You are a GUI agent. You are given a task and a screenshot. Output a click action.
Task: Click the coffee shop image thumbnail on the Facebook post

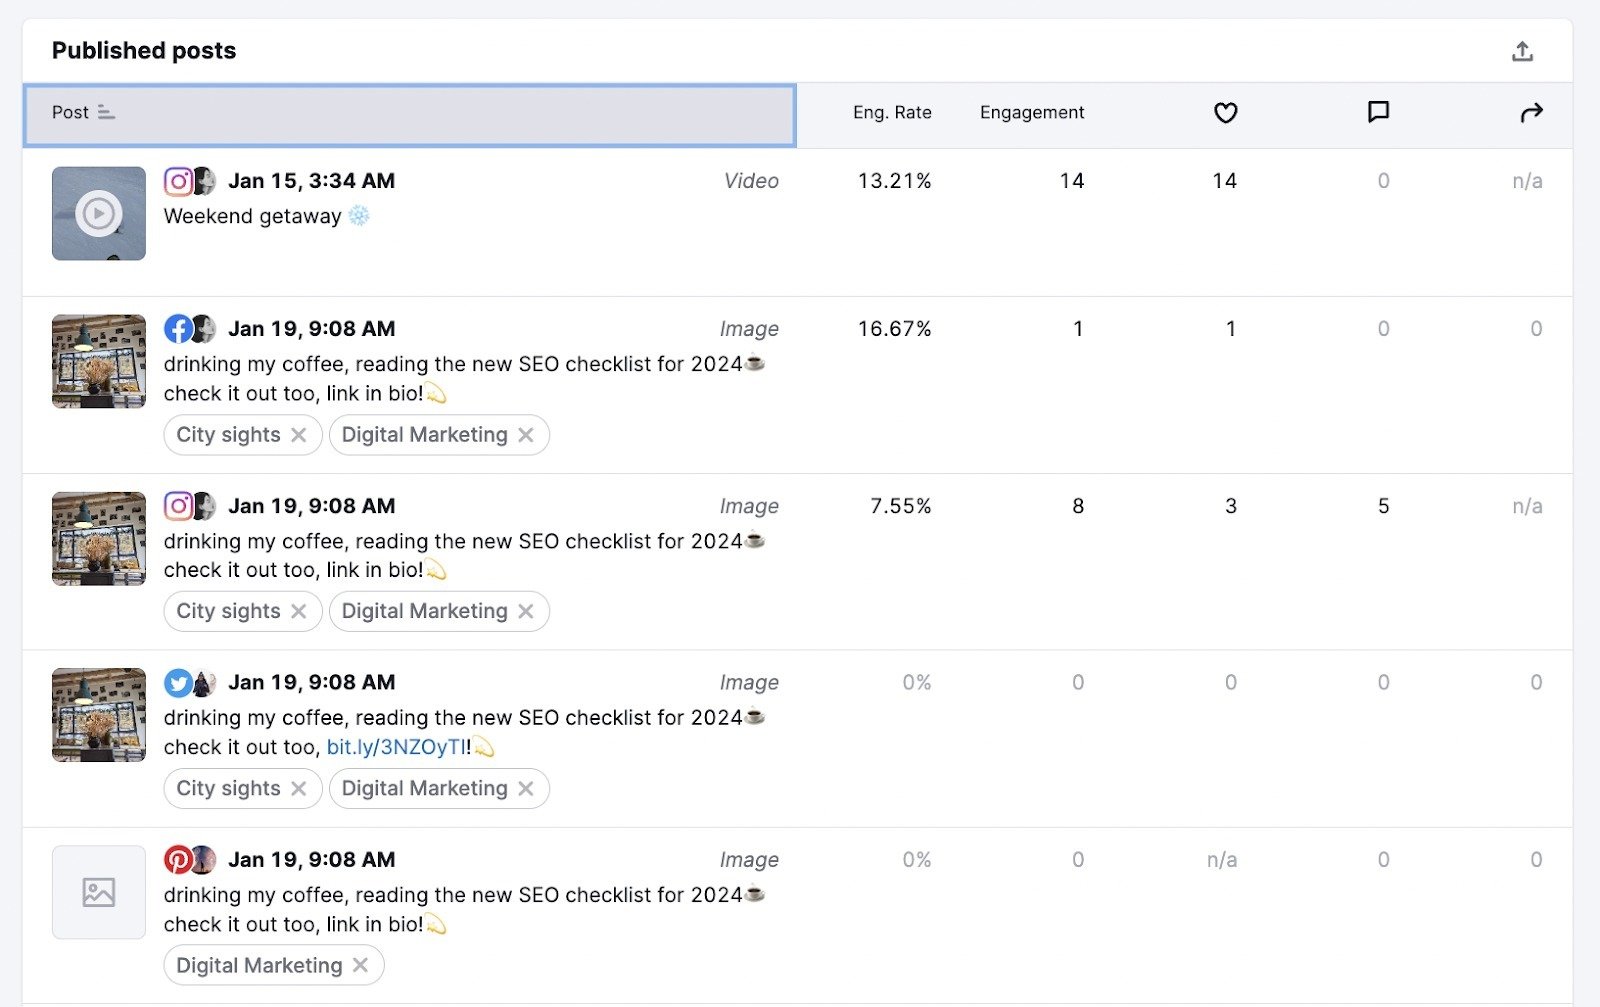(98, 360)
